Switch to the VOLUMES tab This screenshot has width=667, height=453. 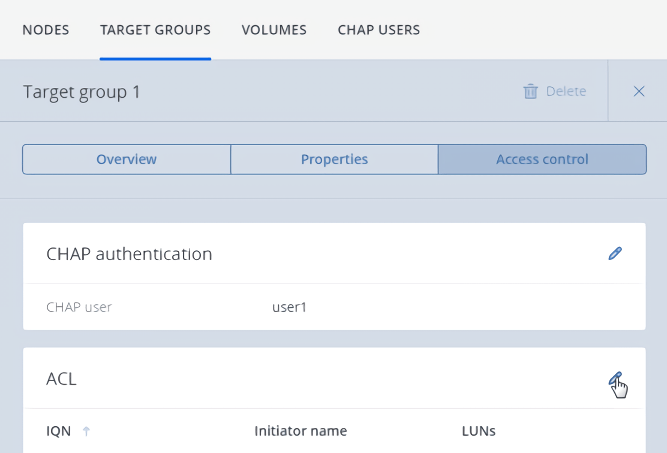click(274, 30)
